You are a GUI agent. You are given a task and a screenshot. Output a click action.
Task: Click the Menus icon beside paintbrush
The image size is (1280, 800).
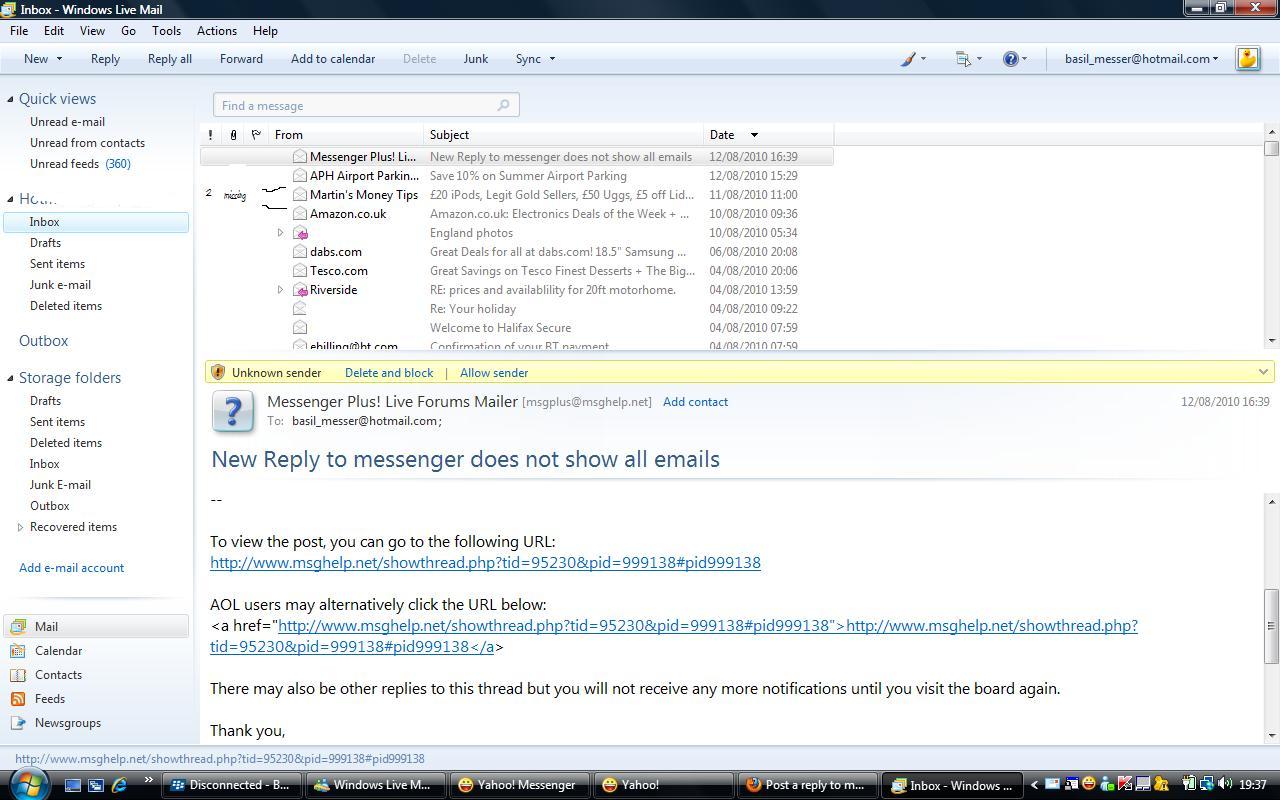963,59
